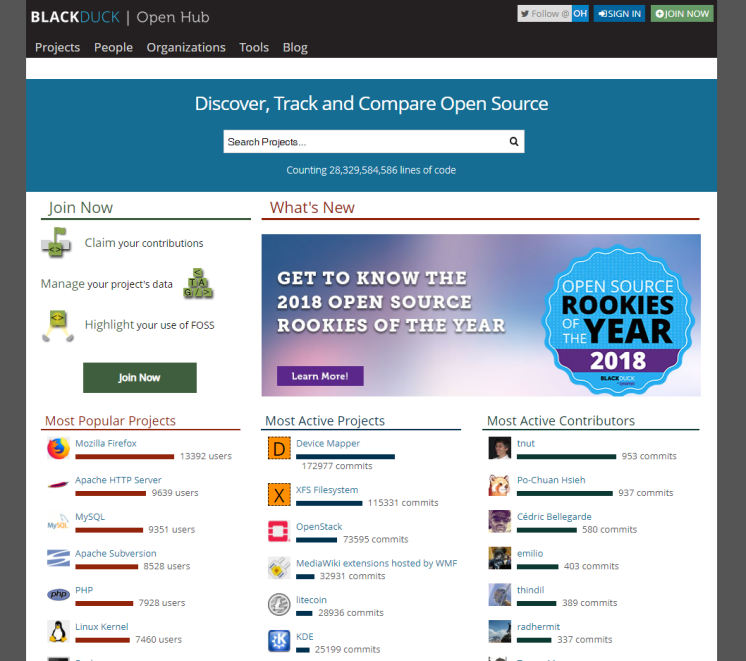Open contributor tnut's profile link
The width and height of the screenshot is (746, 661).
pyautogui.click(x=526, y=443)
